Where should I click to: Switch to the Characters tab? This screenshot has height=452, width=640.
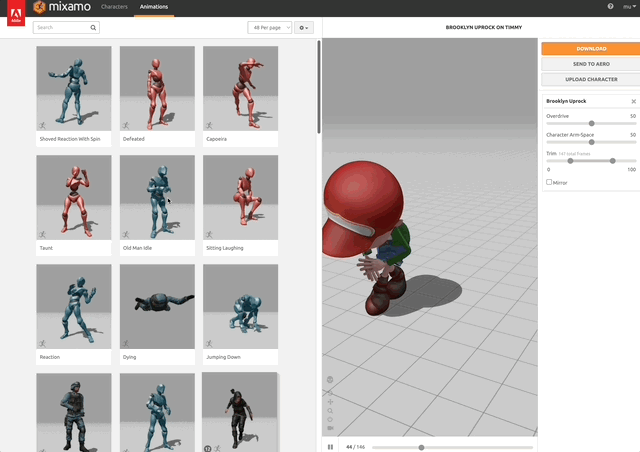coord(114,7)
